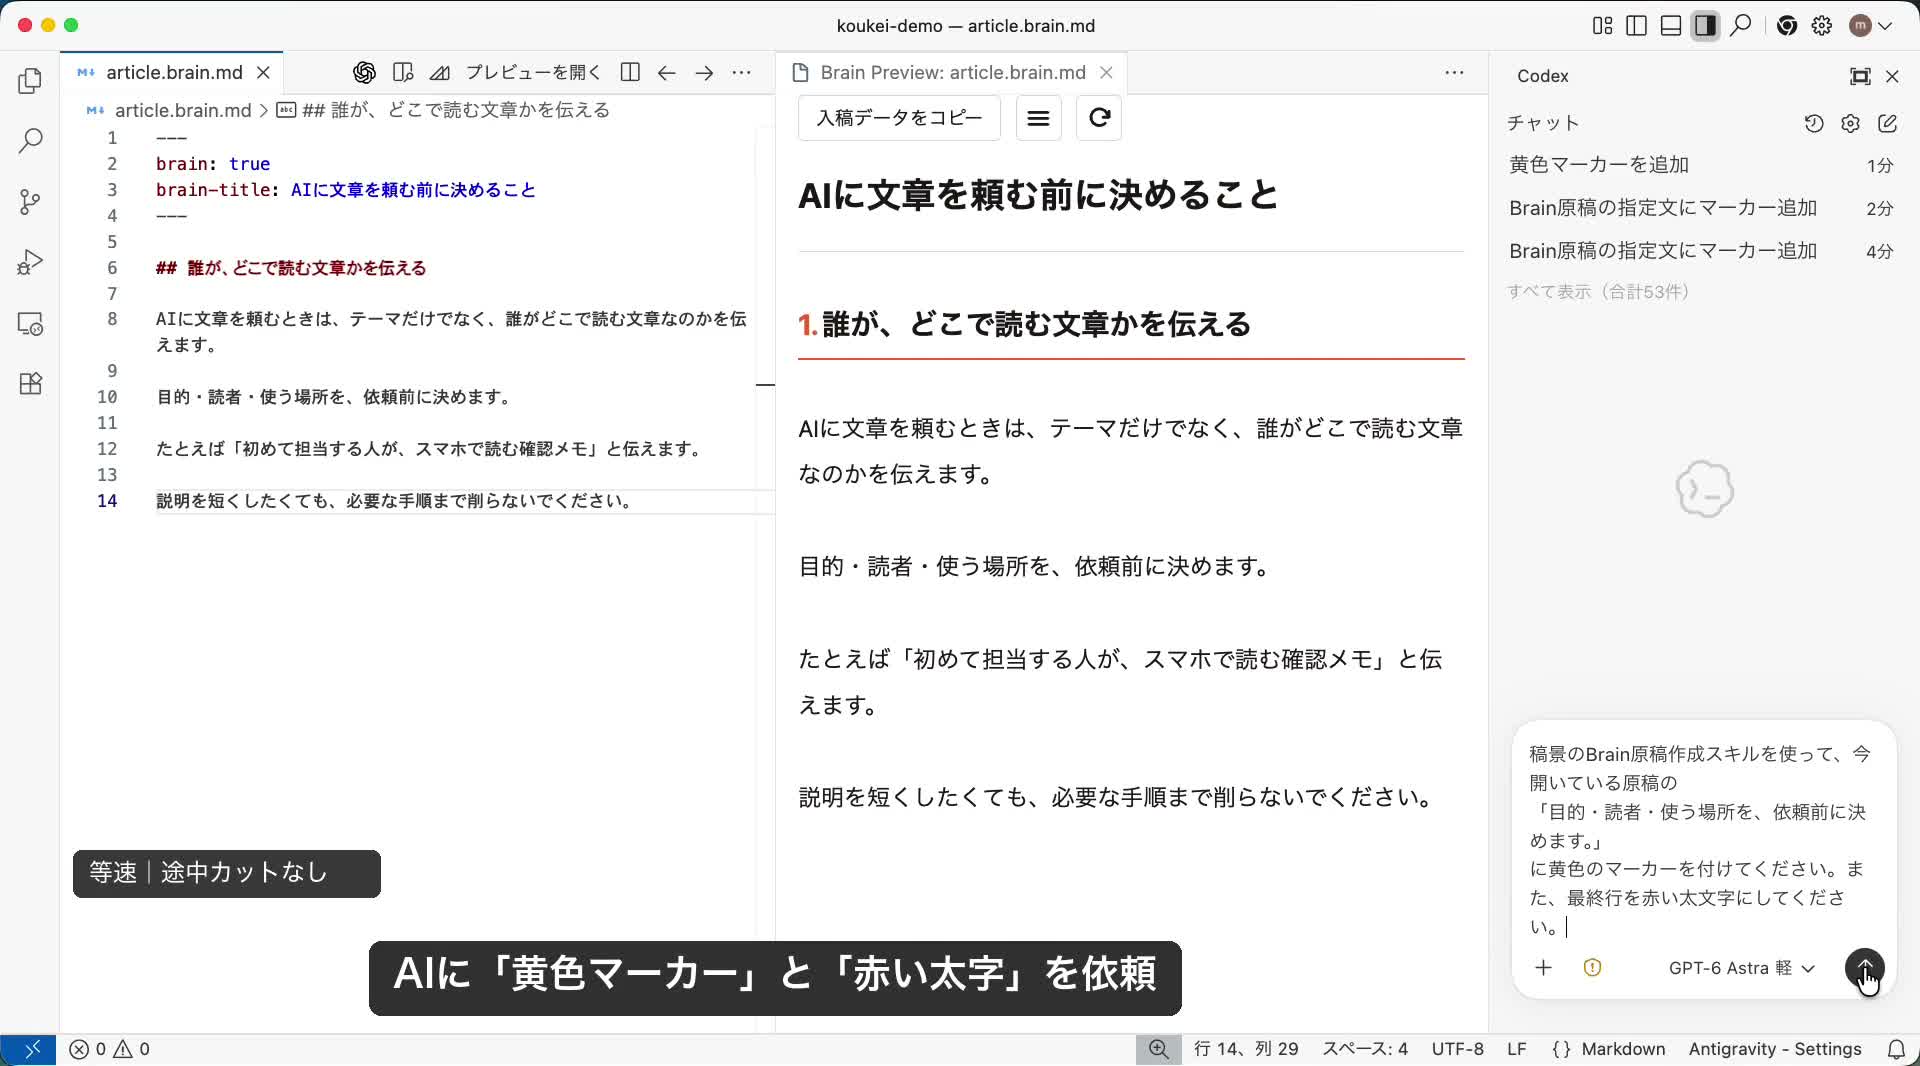Open Codex chat history
This screenshot has width=1920, height=1066.
pos(1813,123)
